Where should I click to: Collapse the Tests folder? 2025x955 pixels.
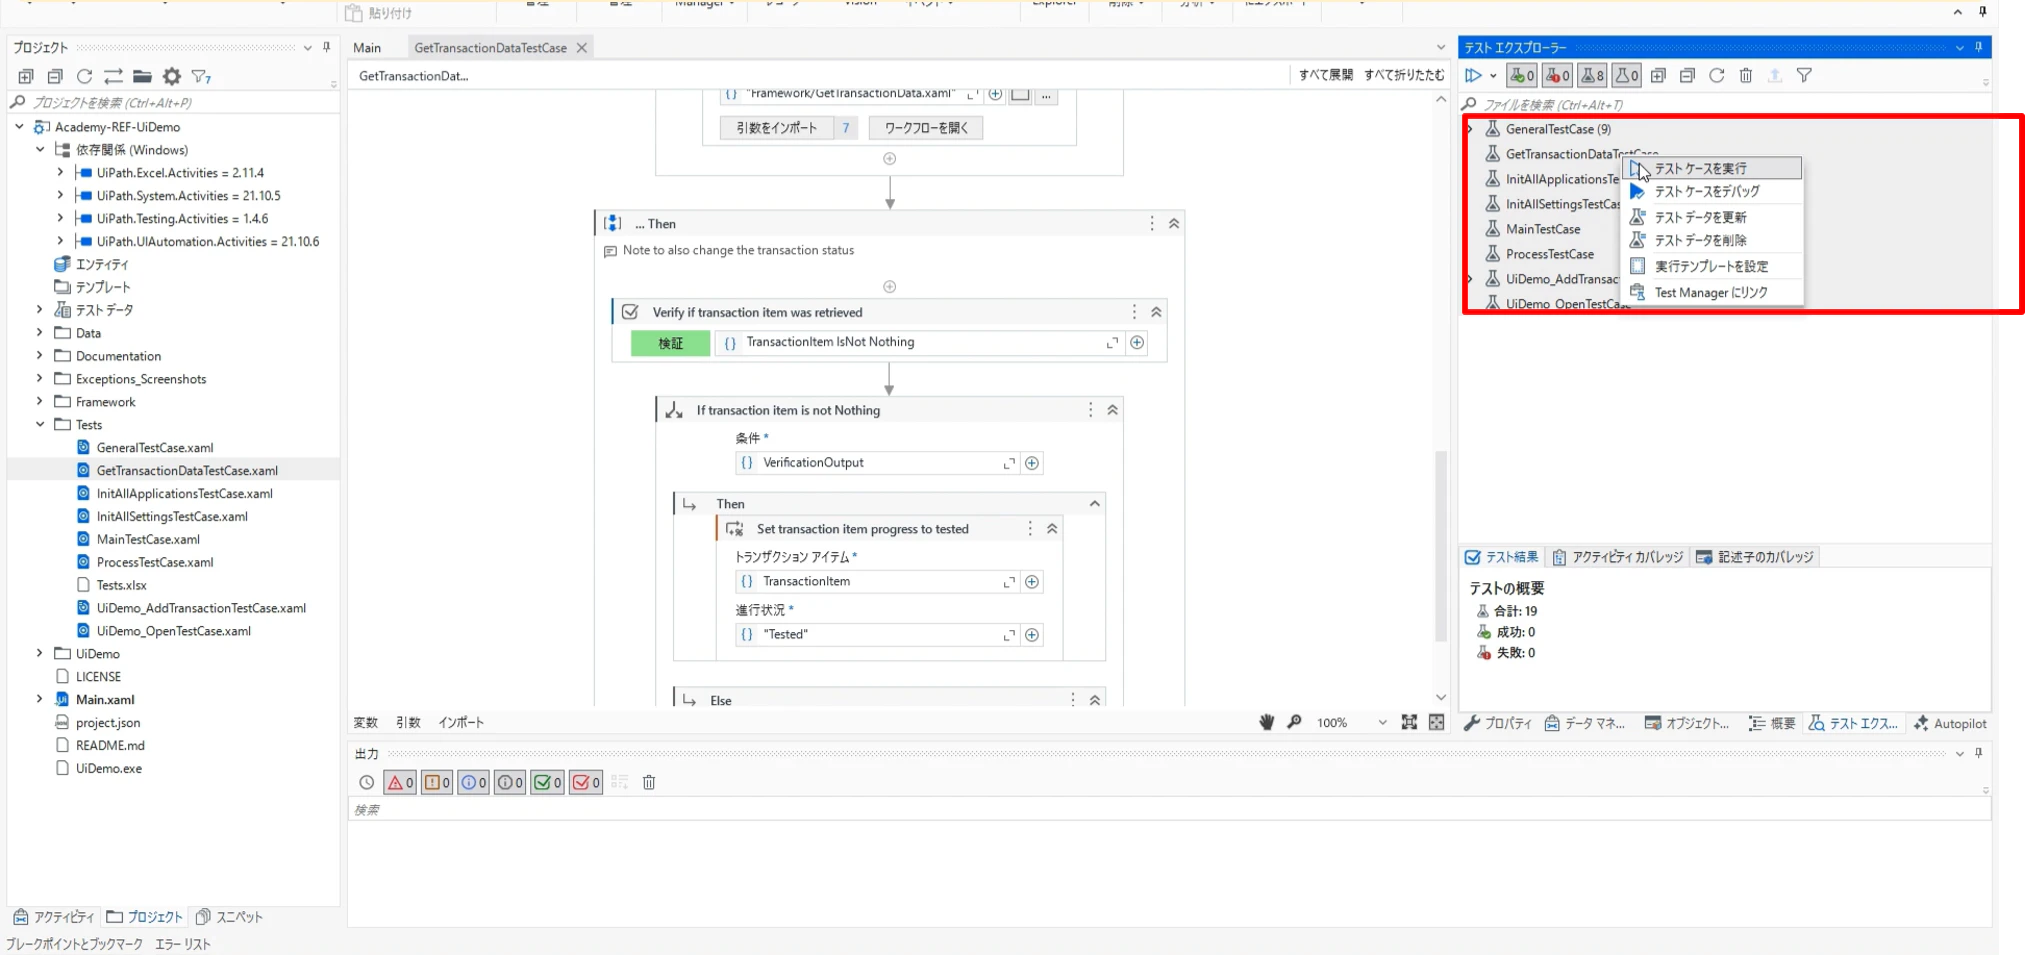[40, 424]
